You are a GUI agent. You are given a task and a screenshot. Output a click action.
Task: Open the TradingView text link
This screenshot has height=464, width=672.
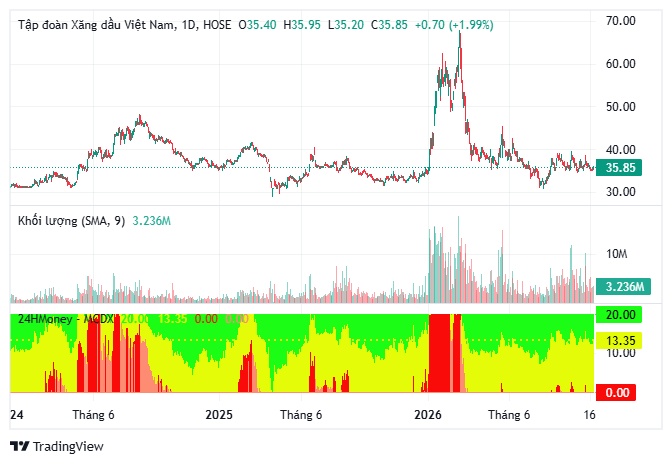[x=68, y=446]
